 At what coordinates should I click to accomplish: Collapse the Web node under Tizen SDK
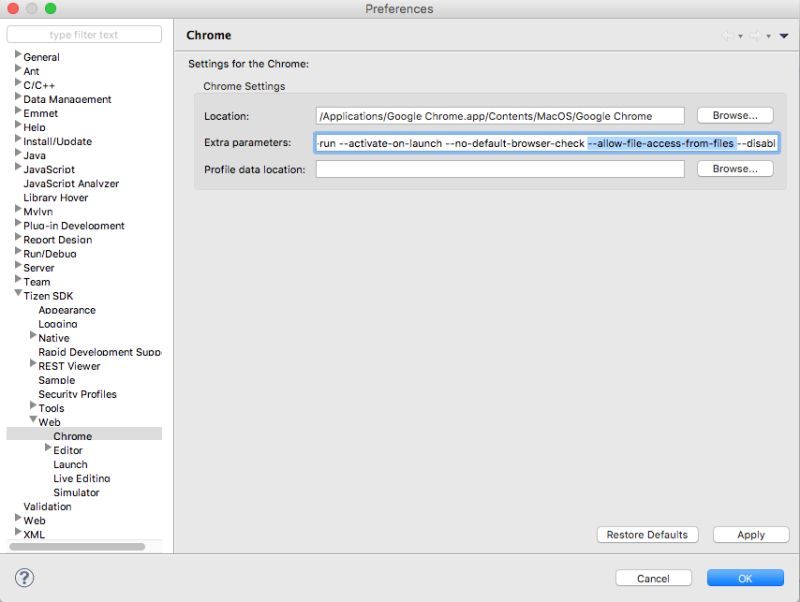(x=33, y=419)
